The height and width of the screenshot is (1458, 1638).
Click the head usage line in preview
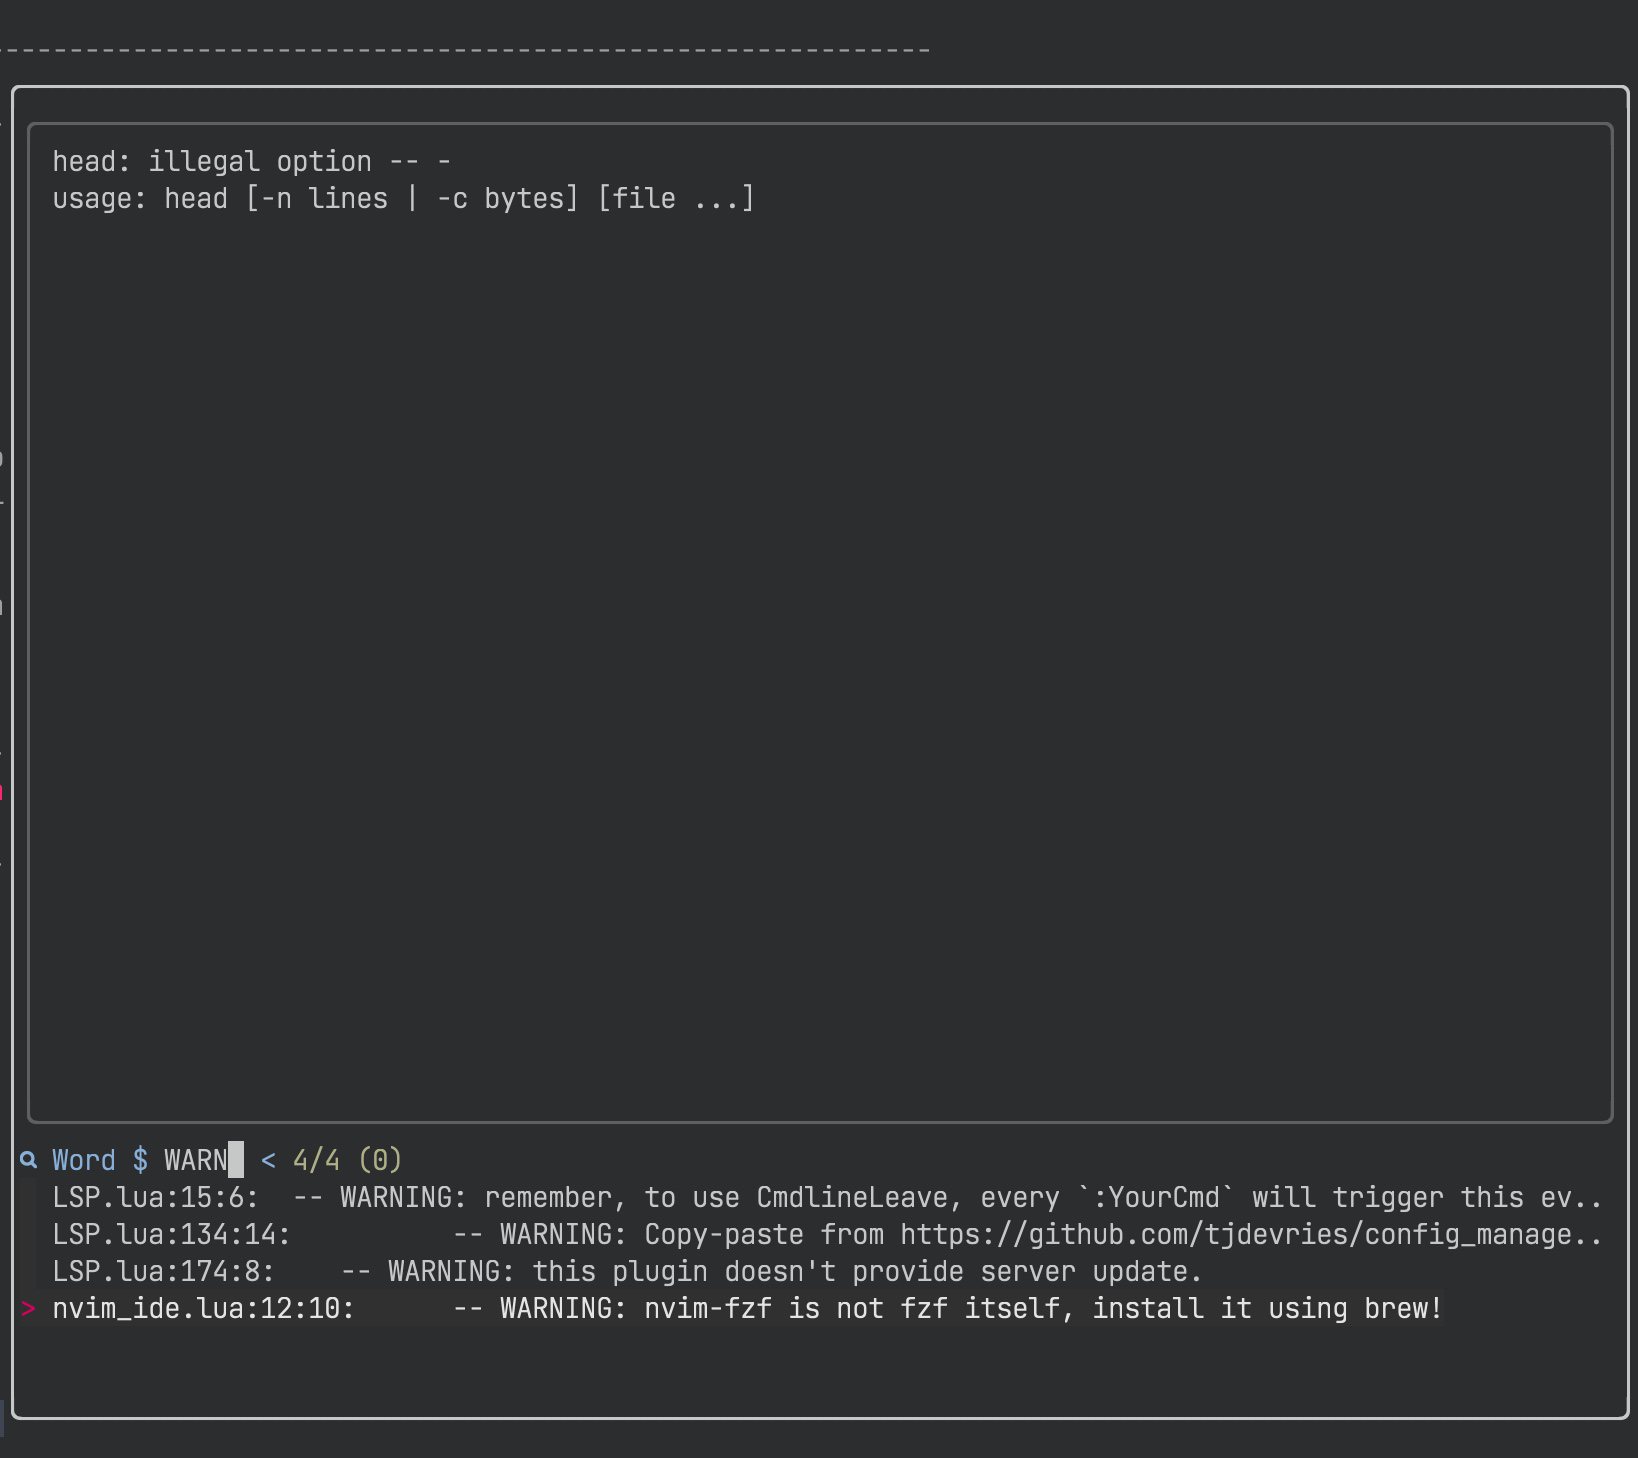[x=404, y=198]
